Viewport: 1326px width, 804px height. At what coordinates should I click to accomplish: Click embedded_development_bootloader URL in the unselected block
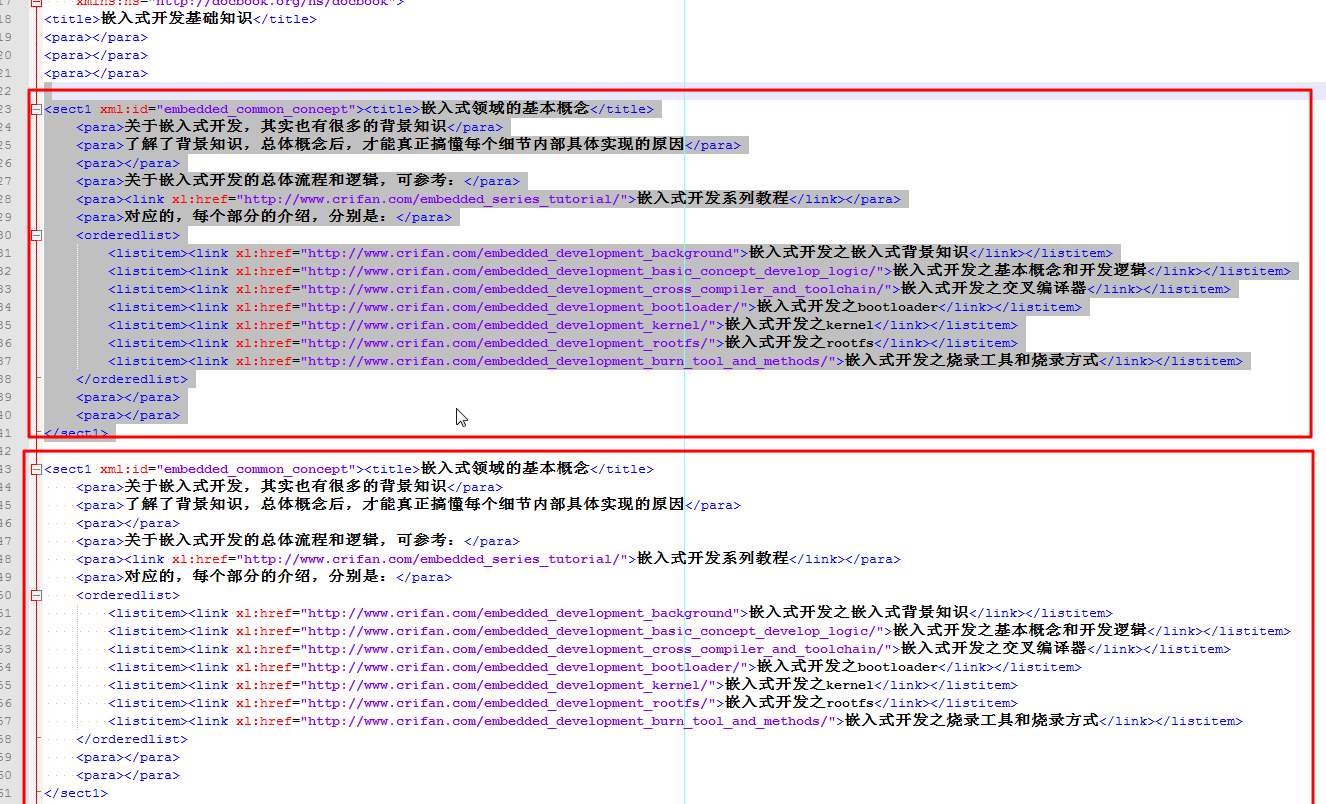[528, 667]
